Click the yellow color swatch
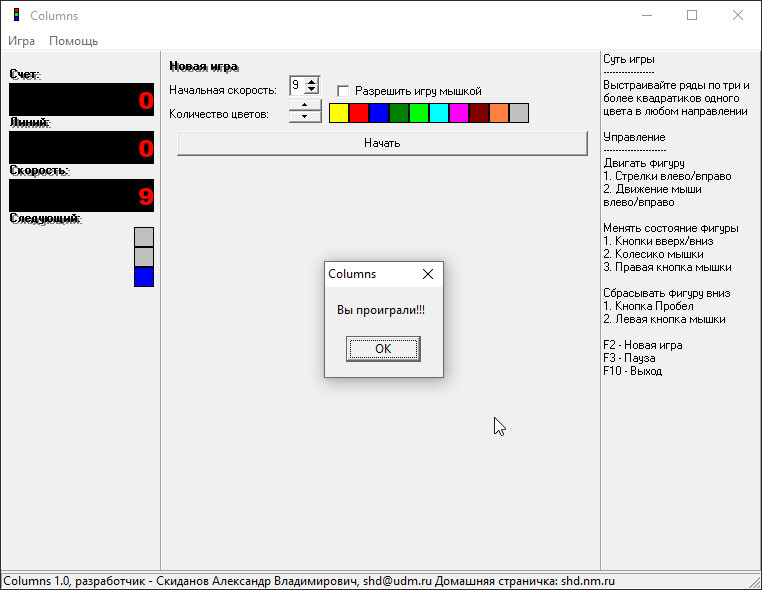The width and height of the screenshot is (762, 590). click(339, 113)
